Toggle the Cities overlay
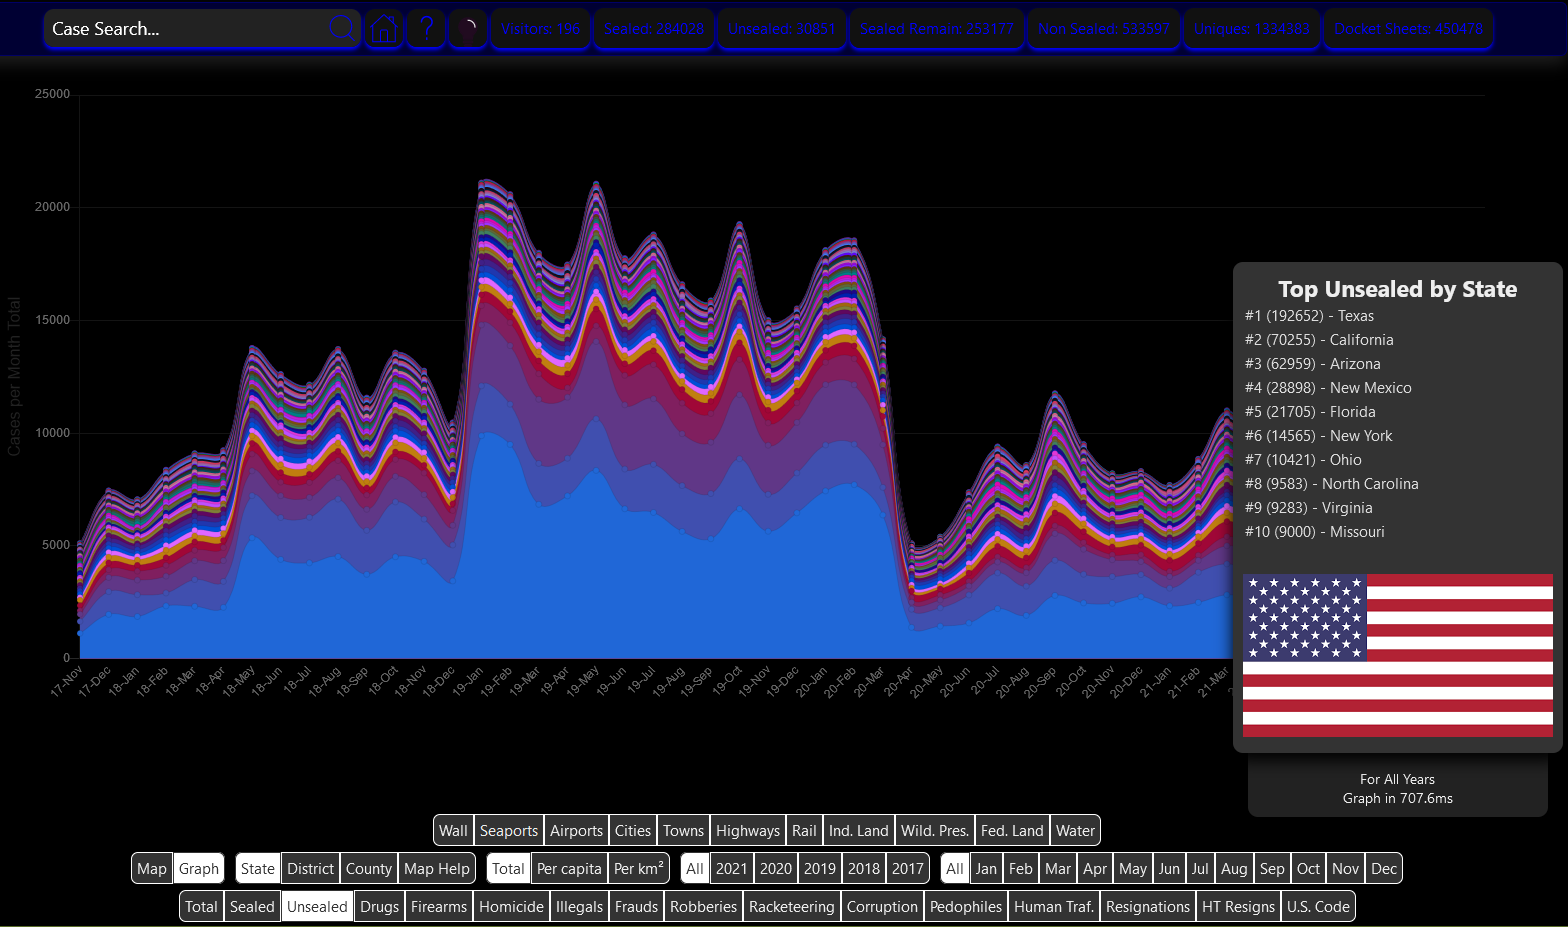 [633, 830]
